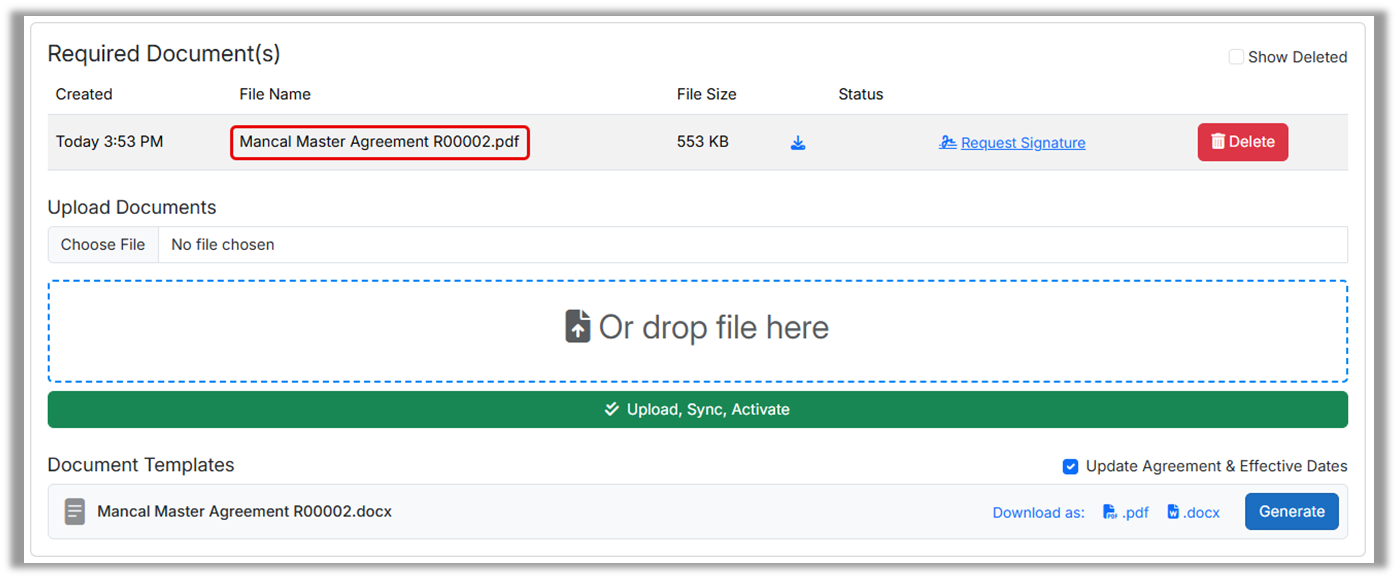Select the Mancal Master Agreement R00002.docx template name

pyautogui.click(x=244, y=511)
